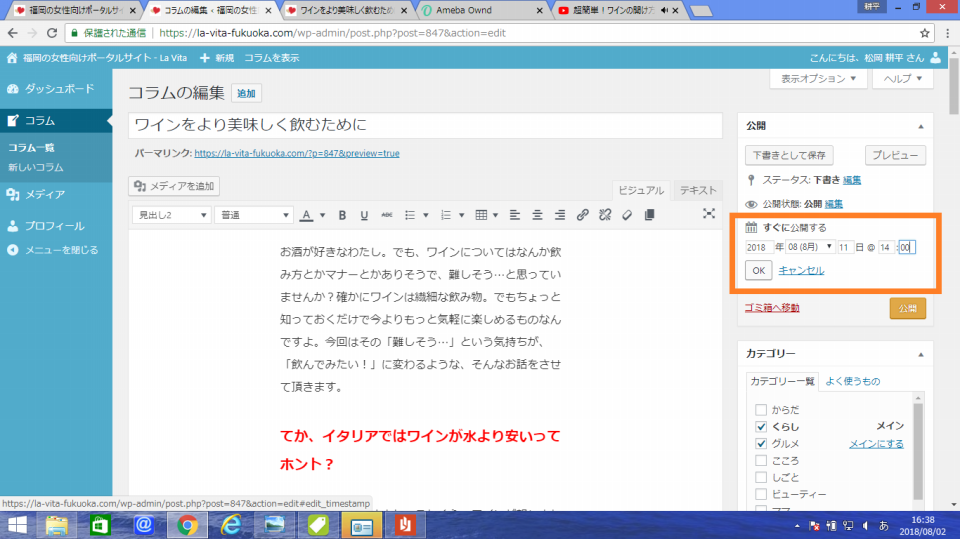960x539 pixels.
Task: Expand numbered list style options
Action: tap(462, 215)
